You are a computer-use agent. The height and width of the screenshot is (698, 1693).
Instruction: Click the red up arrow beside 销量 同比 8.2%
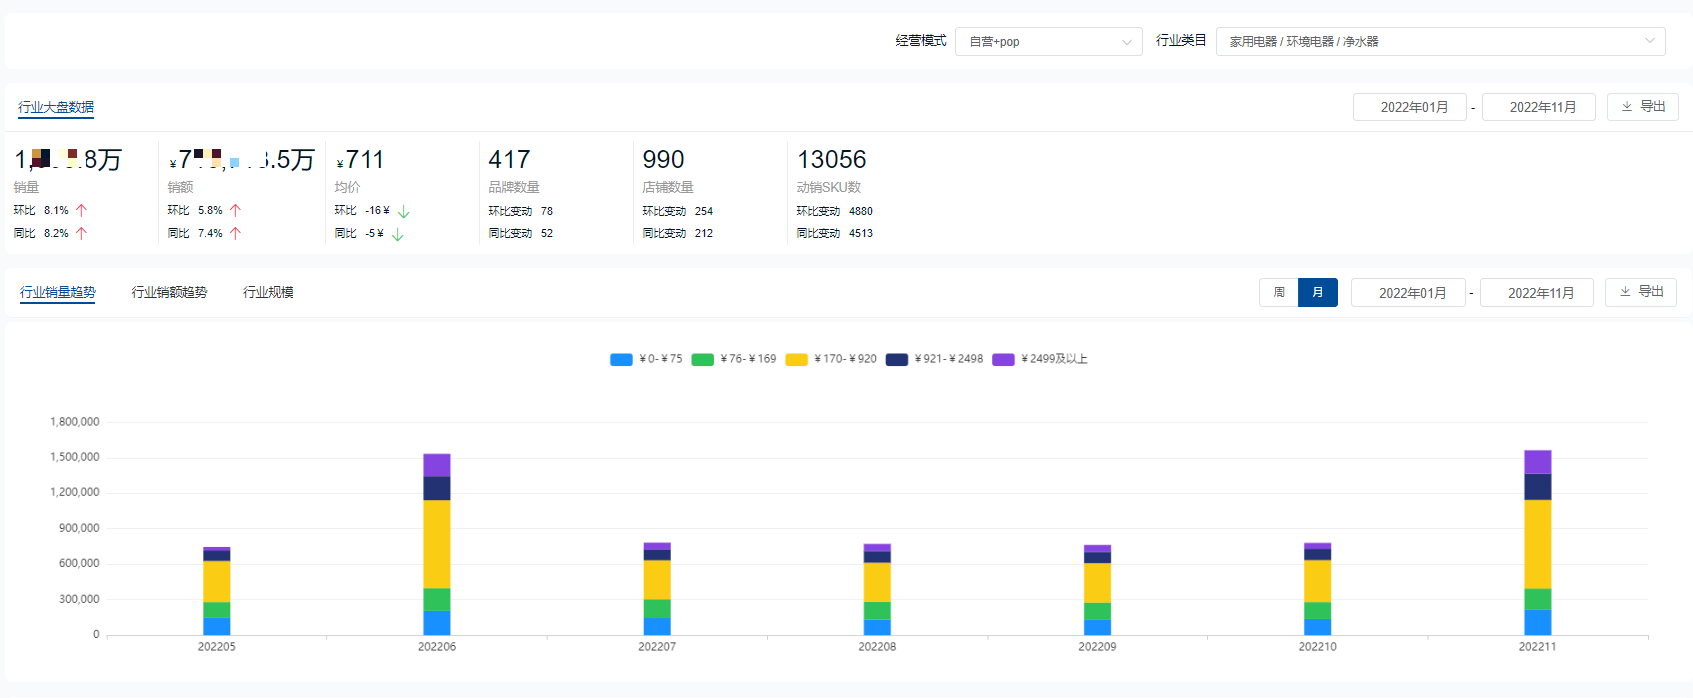(81, 234)
